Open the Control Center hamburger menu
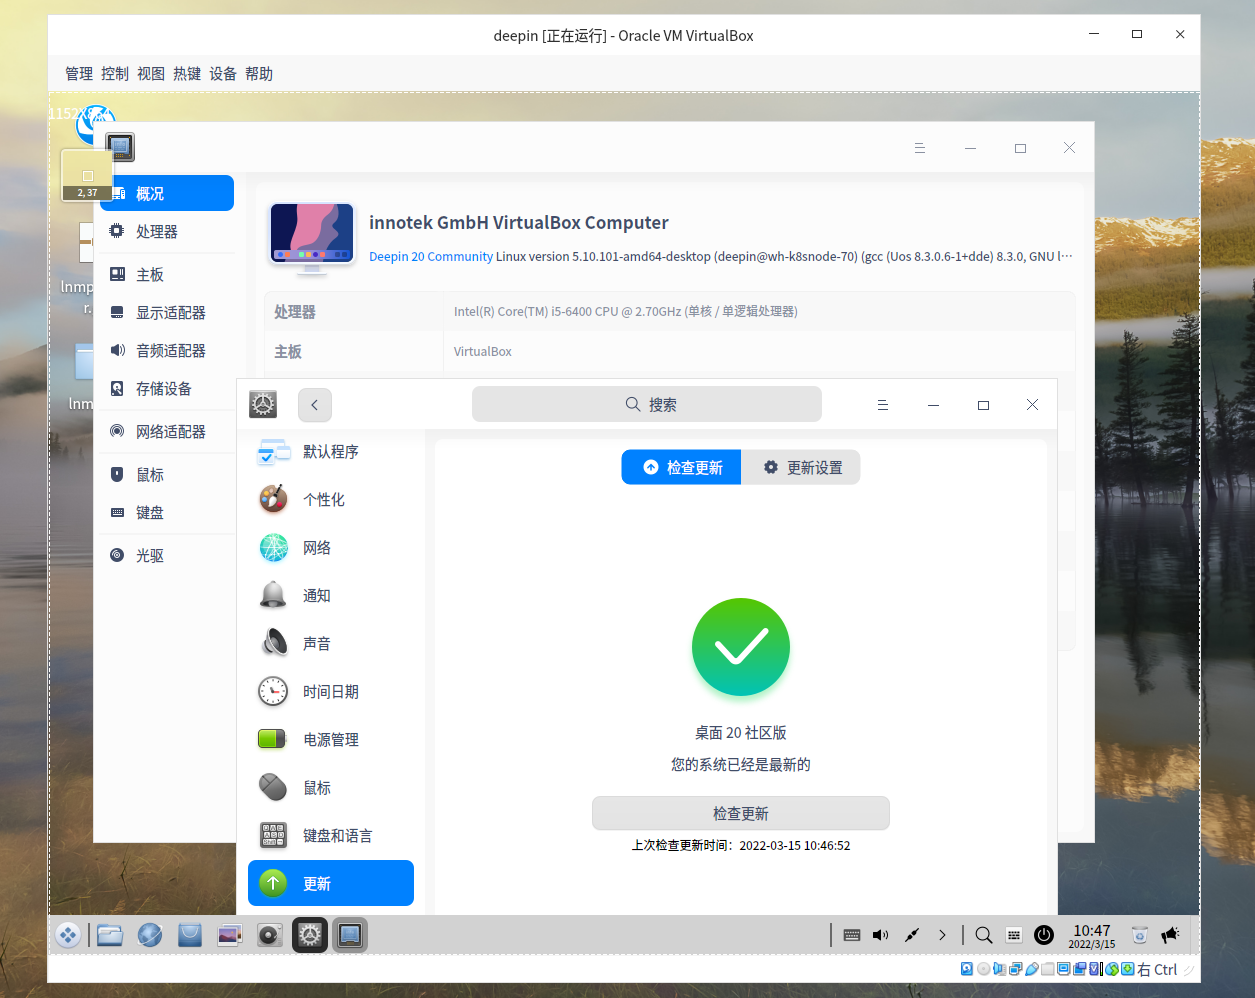This screenshot has width=1255, height=998. click(x=882, y=404)
